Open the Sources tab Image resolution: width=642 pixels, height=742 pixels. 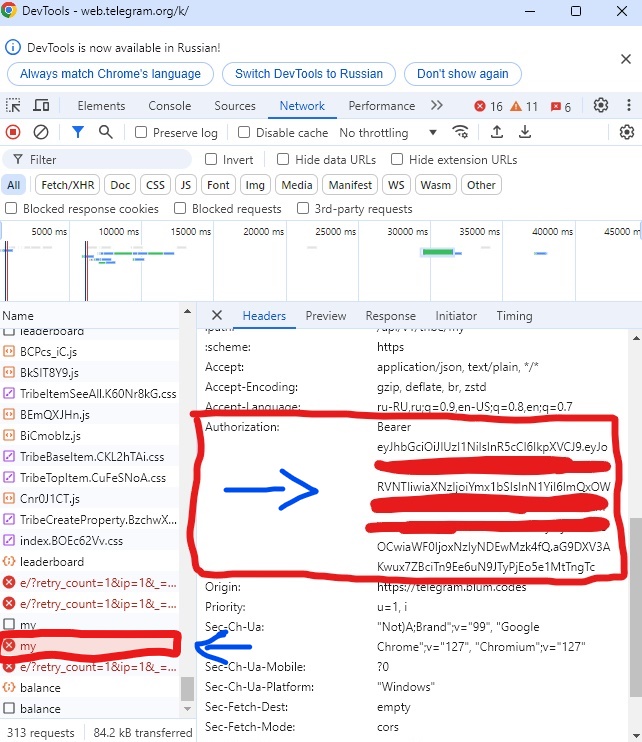click(235, 106)
